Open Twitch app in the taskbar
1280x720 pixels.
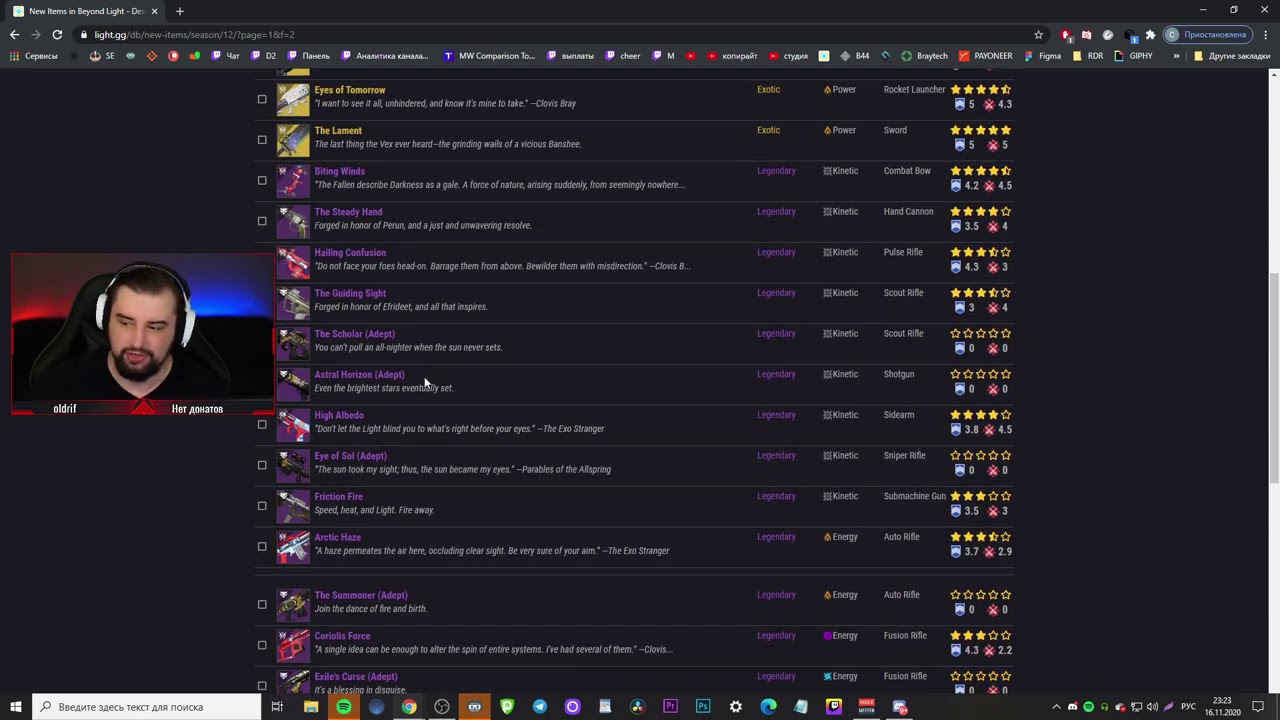pyautogui.click(x=834, y=707)
